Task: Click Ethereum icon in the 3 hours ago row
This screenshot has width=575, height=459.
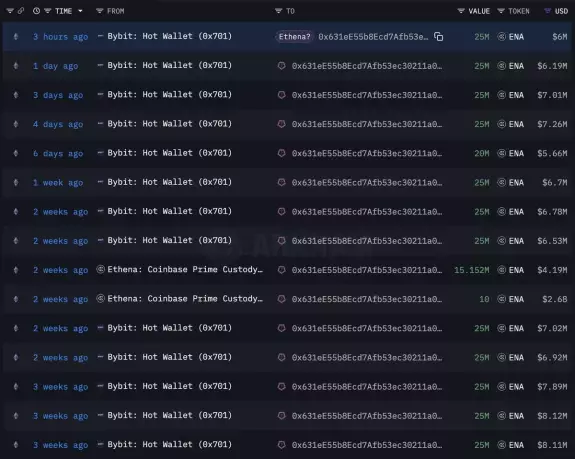Action: point(16,37)
